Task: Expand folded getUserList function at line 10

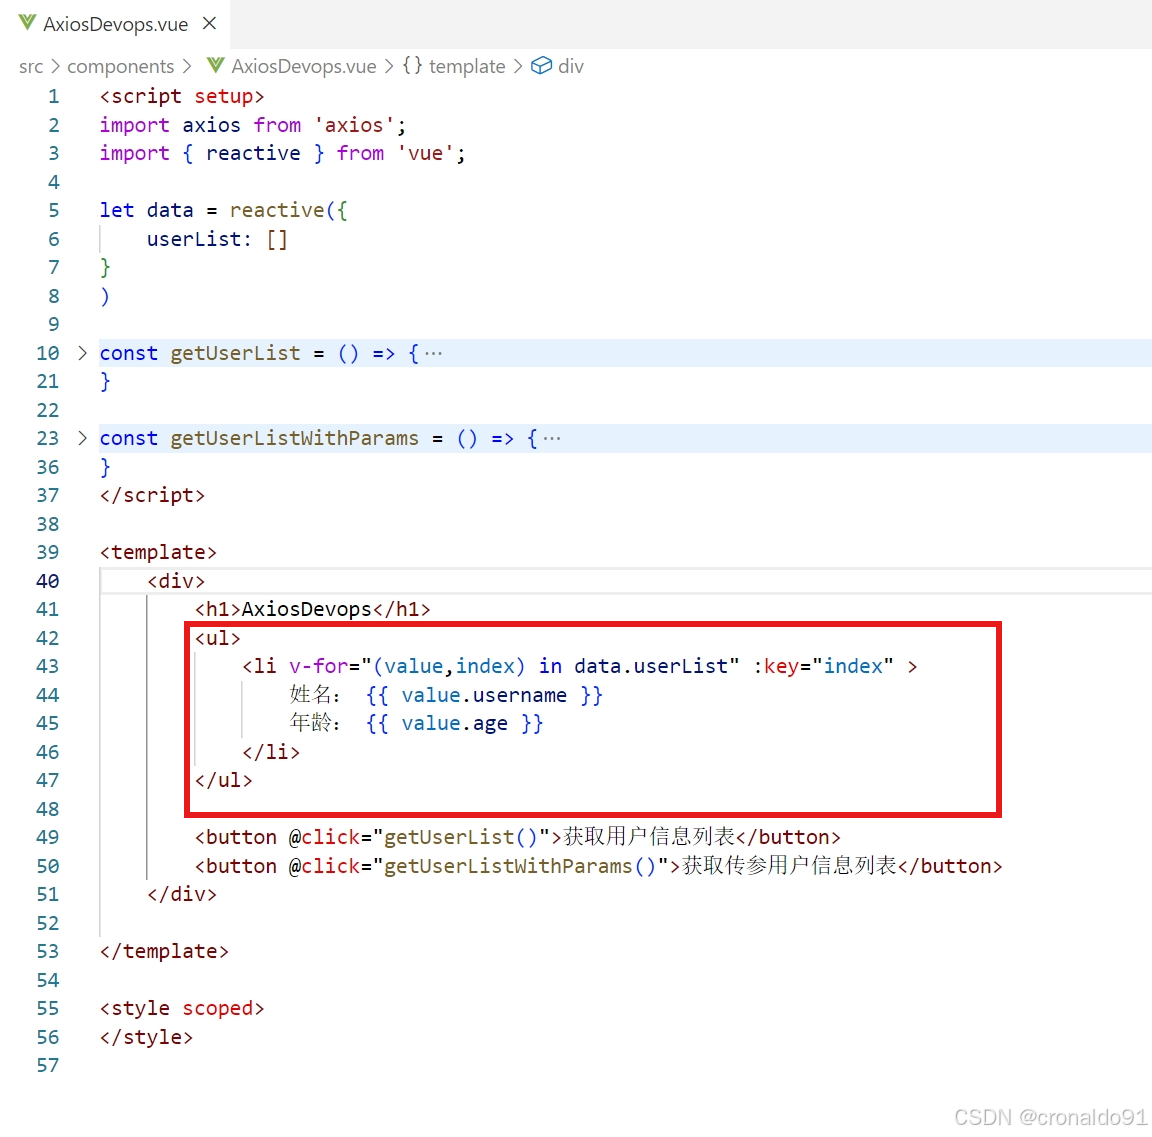Action: coord(82,353)
